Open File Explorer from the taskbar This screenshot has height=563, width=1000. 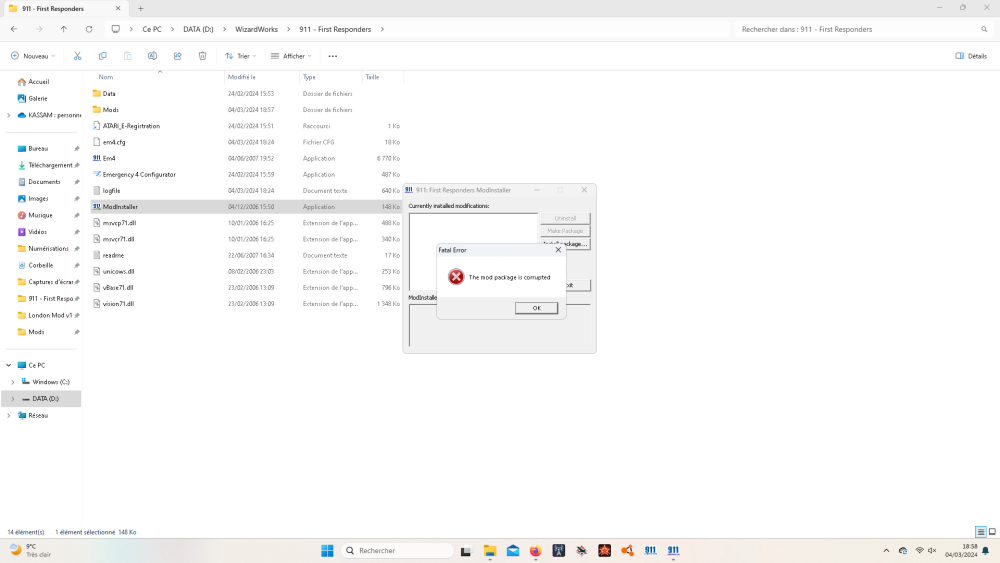pos(490,550)
